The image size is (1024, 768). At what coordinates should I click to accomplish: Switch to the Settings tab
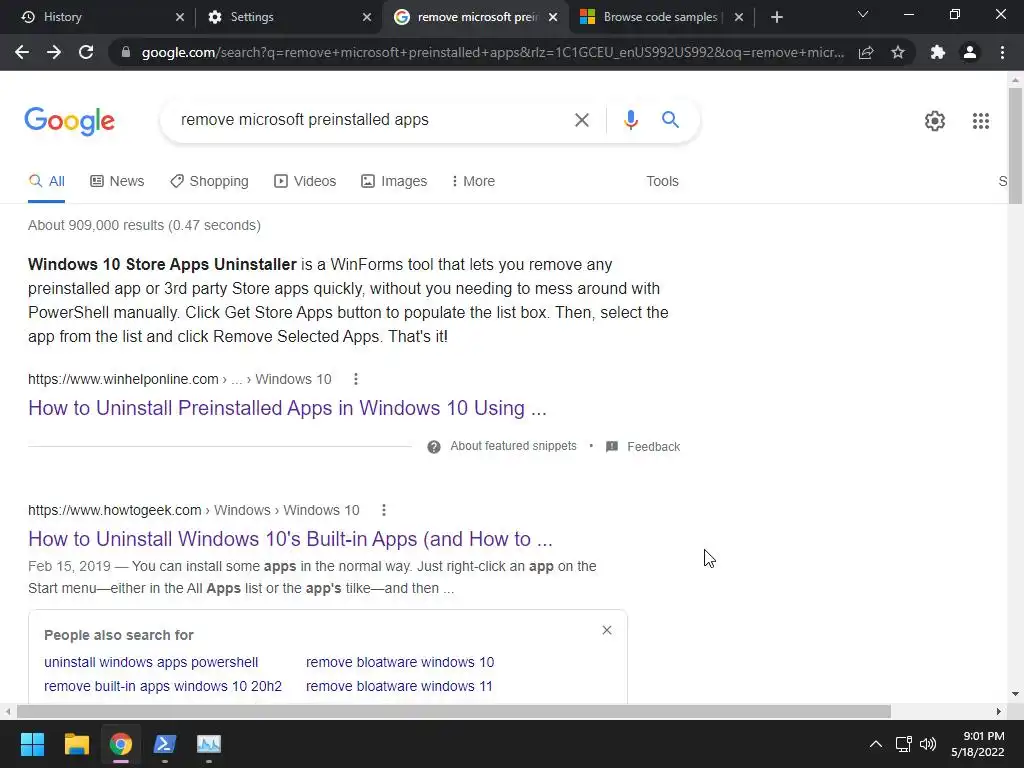(285, 17)
